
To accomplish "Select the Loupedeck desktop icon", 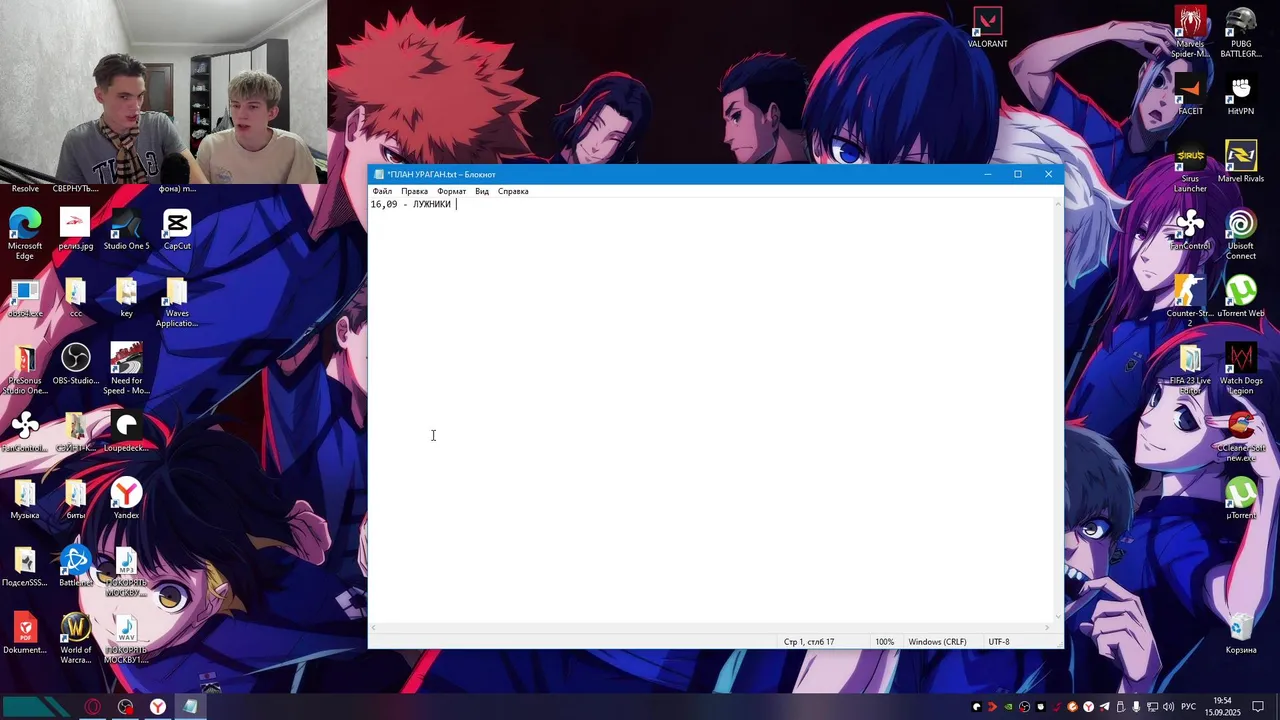I will pos(126,431).
